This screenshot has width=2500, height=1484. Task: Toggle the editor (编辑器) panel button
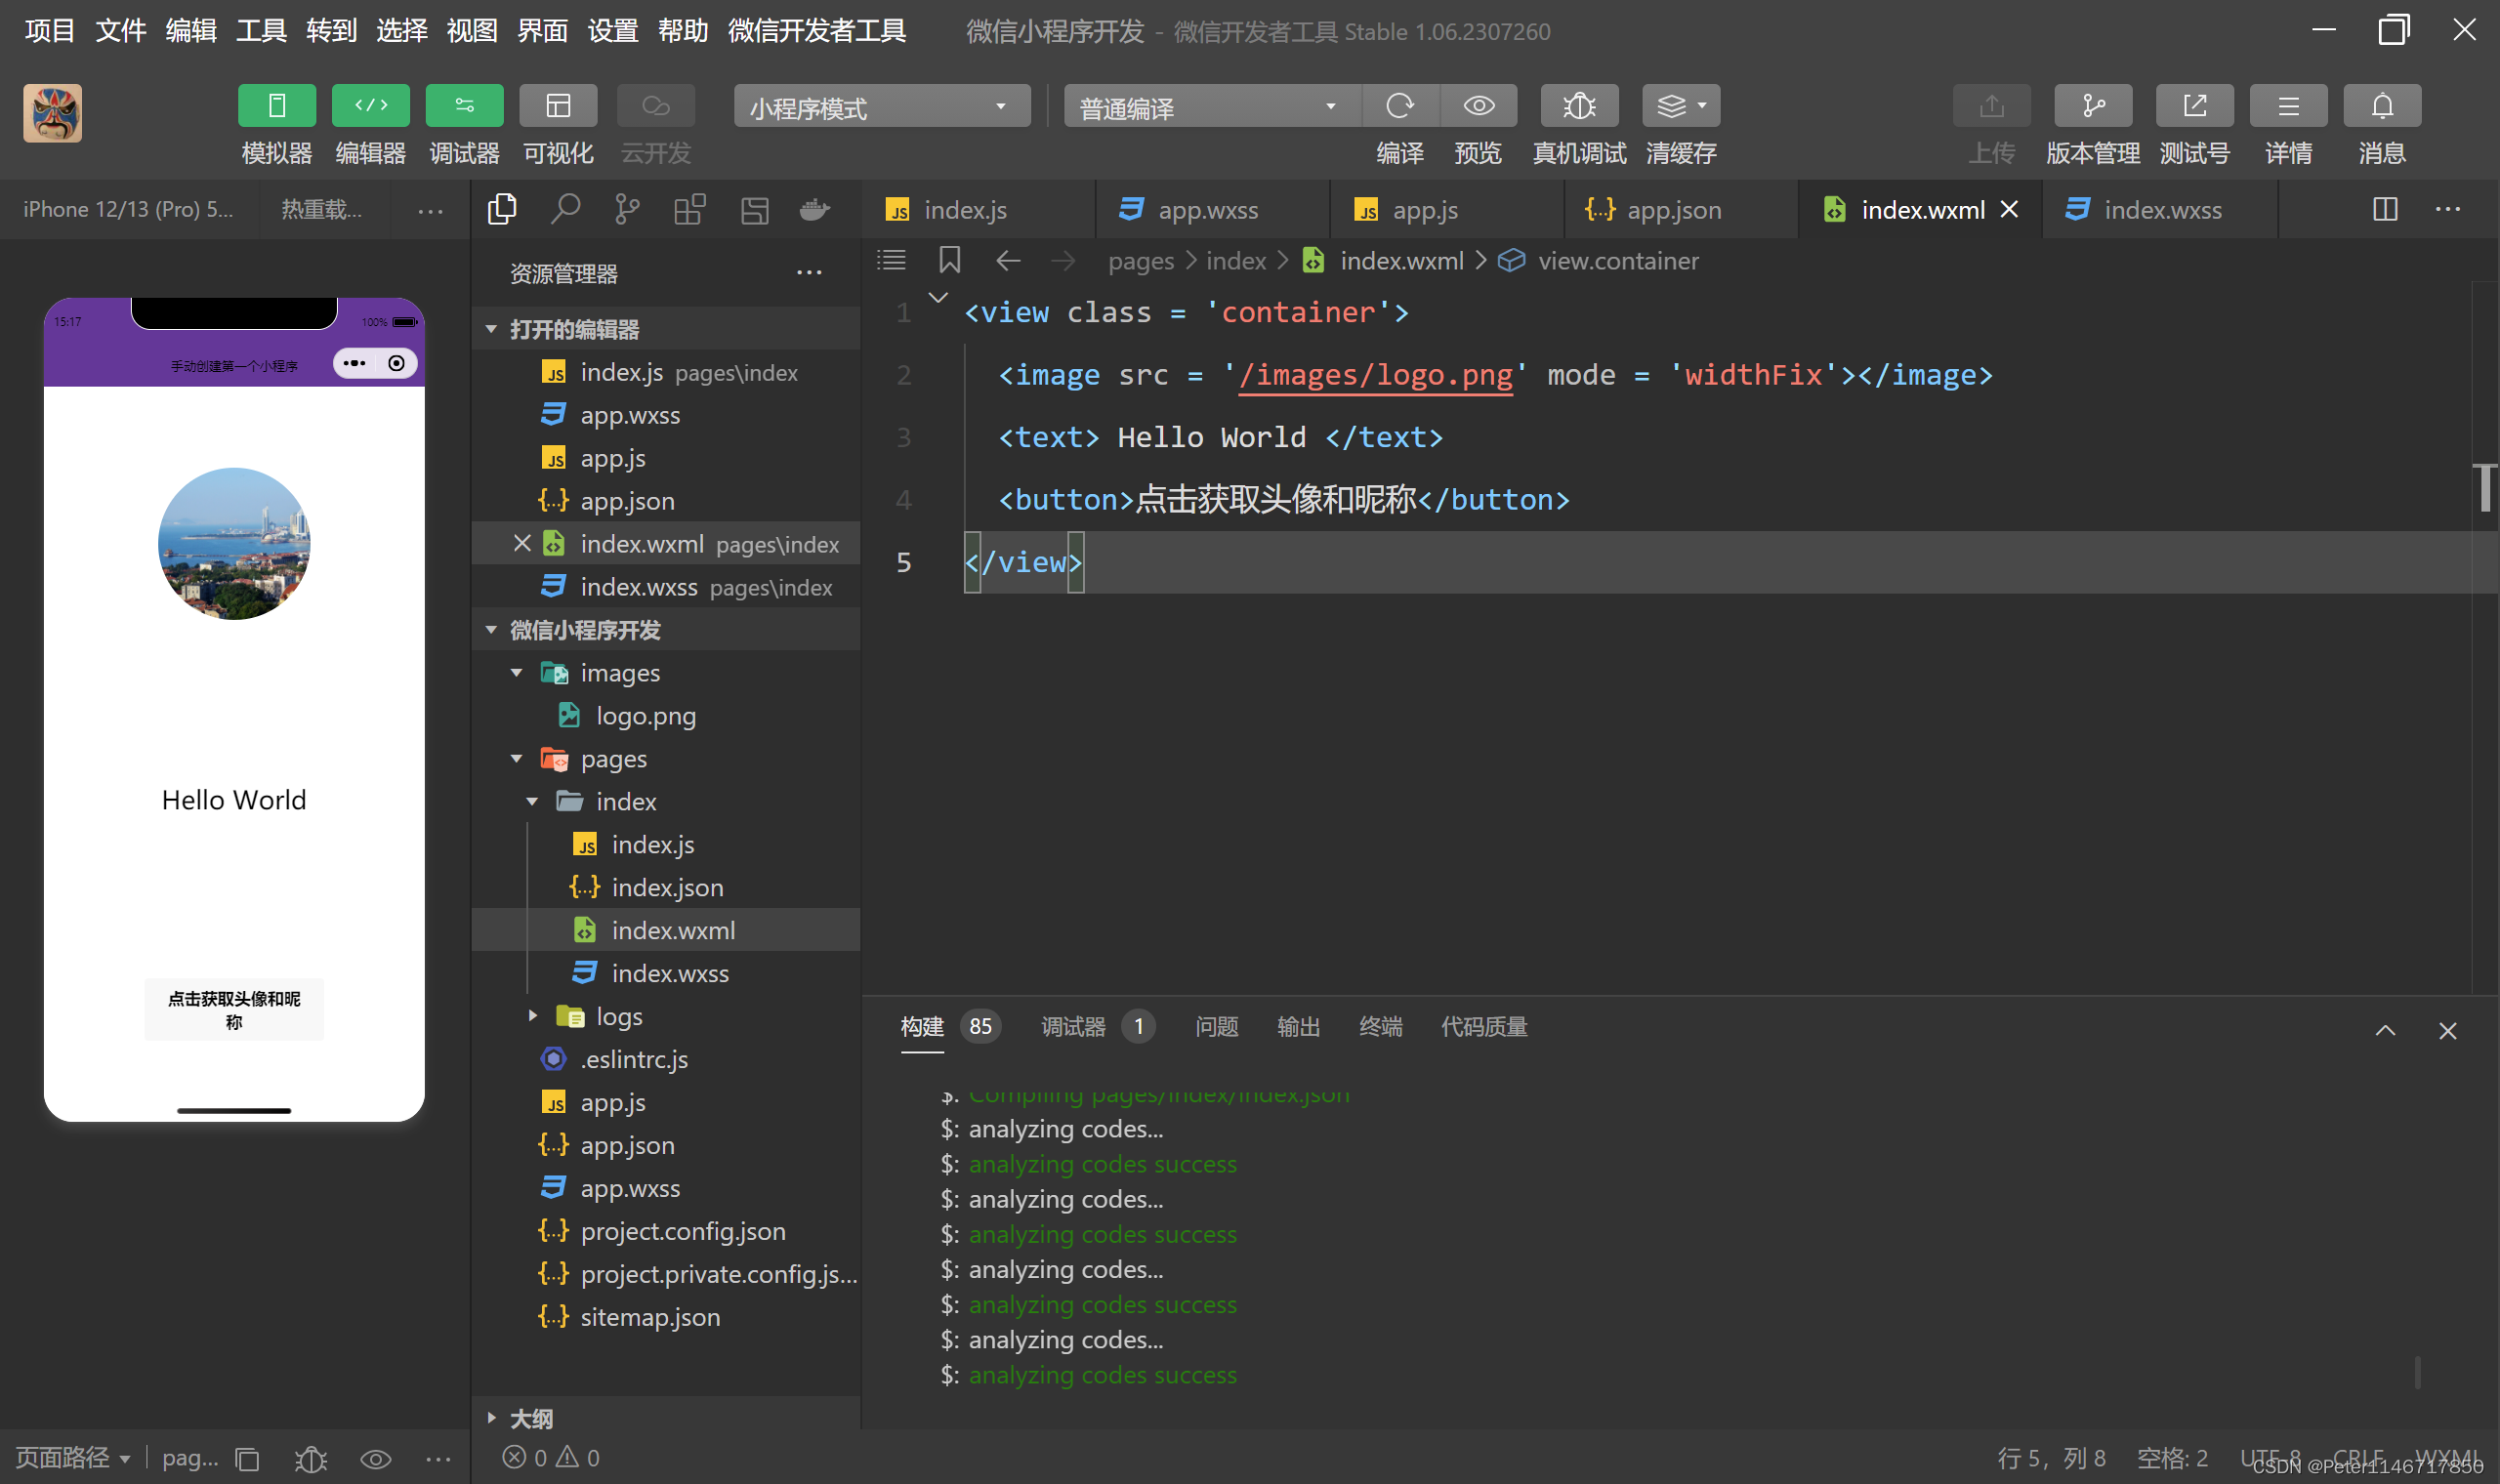[x=370, y=106]
